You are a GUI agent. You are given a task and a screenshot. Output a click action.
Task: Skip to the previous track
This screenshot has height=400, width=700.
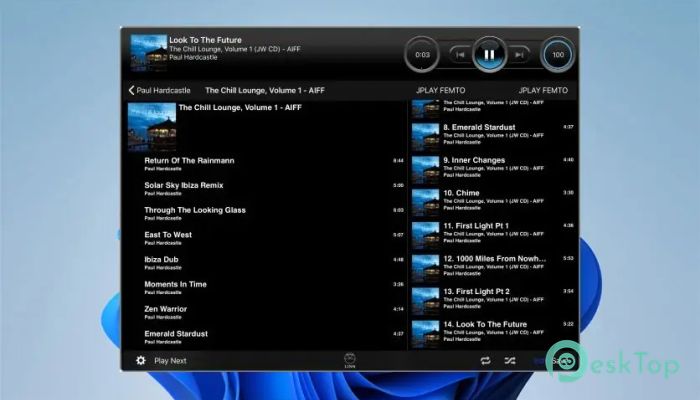pyautogui.click(x=460, y=54)
